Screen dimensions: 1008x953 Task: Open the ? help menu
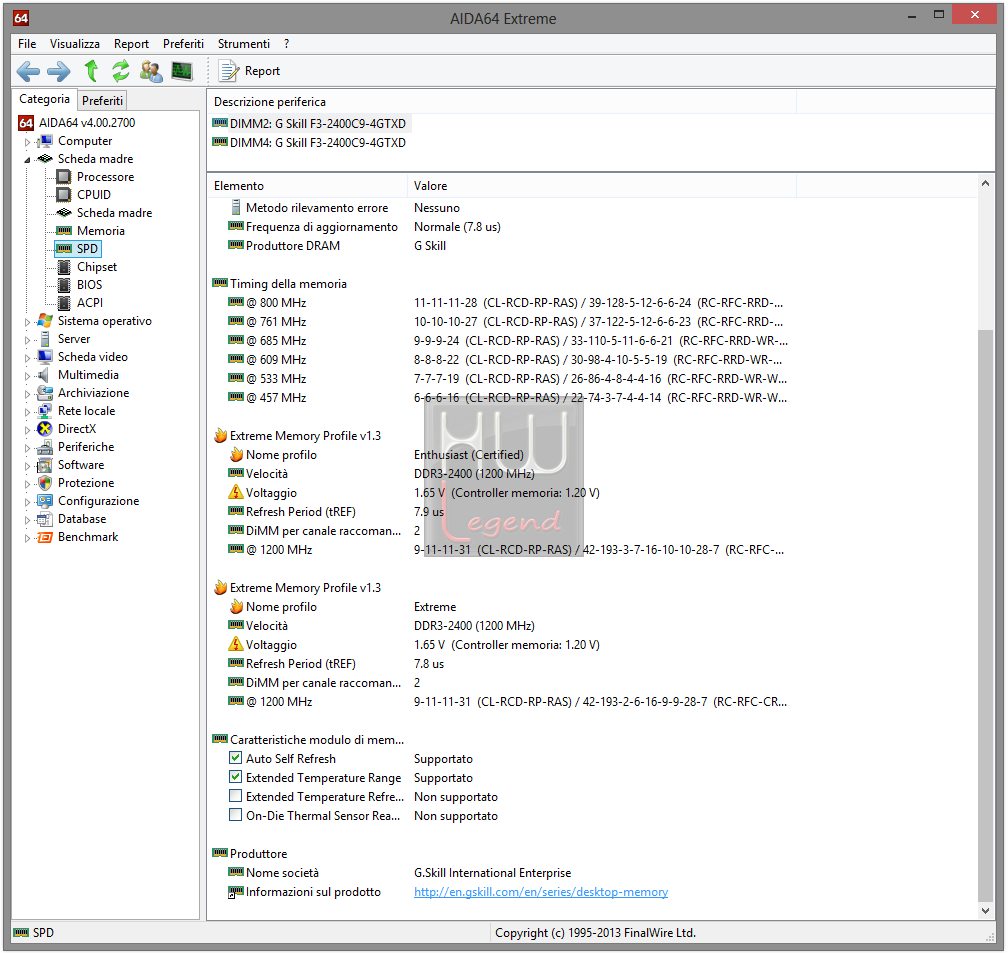point(286,44)
